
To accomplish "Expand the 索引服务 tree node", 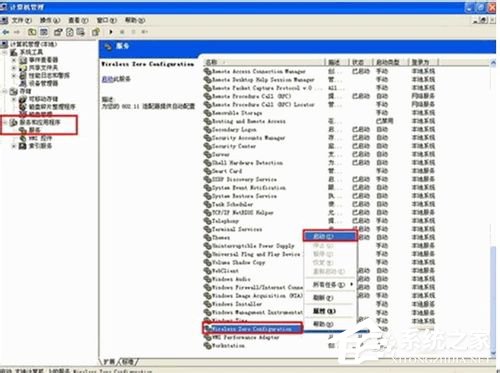I will [x=14, y=146].
